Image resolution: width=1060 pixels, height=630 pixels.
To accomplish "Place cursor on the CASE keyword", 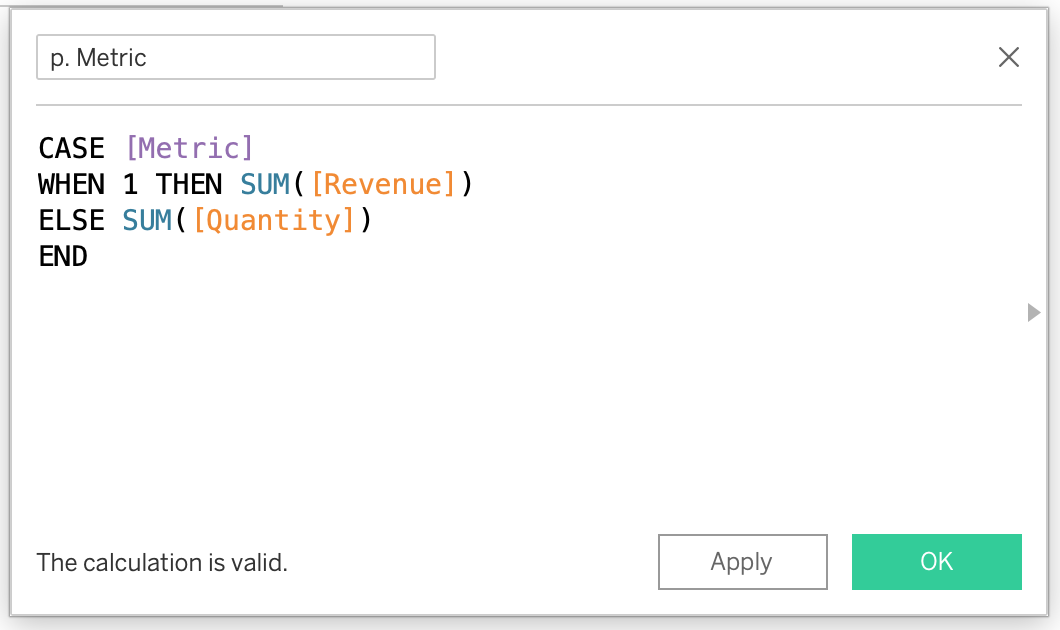I will point(71,149).
